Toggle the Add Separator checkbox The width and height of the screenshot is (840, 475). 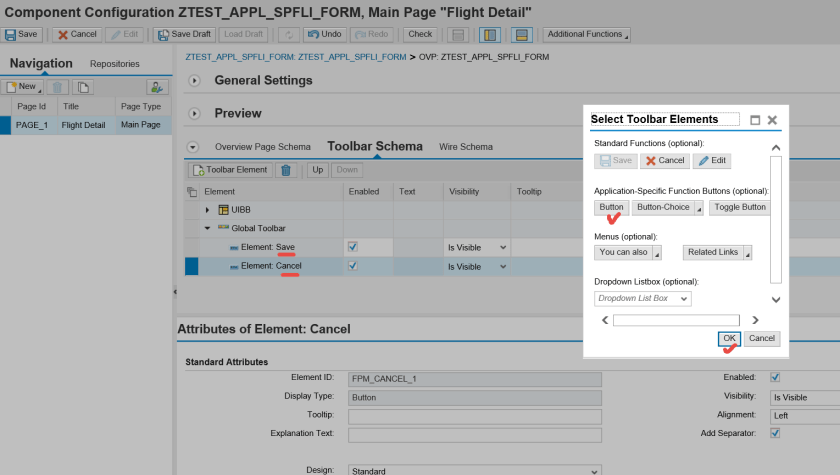click(x=774, y=433)
